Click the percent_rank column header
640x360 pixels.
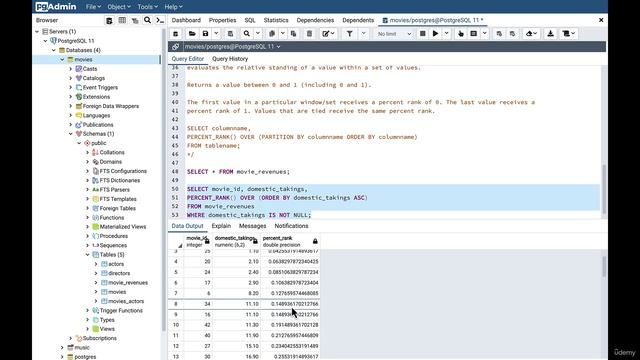[x=290, y=241]
